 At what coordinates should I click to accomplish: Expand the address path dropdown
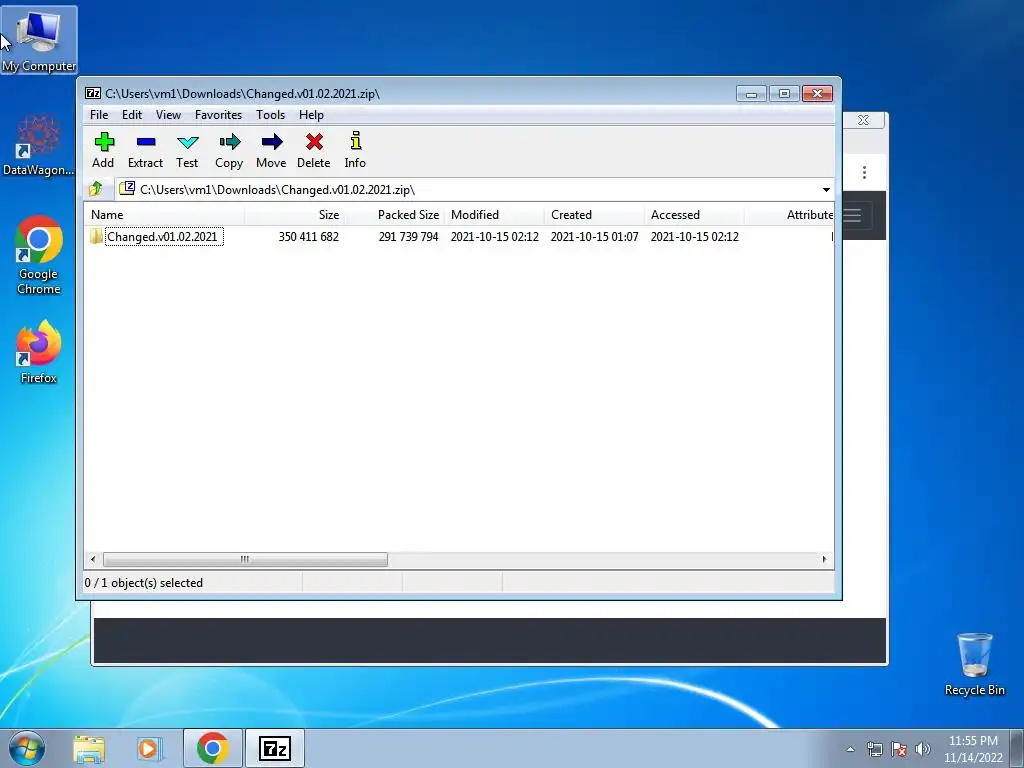pos(826,190)
